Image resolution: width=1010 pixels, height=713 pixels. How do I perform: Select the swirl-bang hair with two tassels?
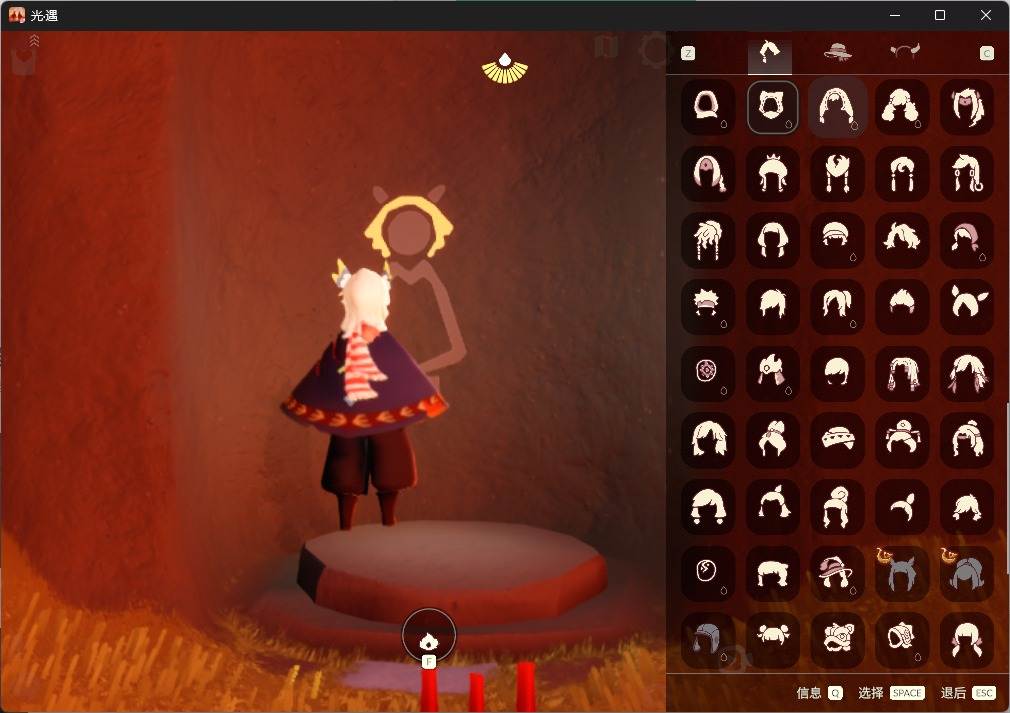click(902, 173)
